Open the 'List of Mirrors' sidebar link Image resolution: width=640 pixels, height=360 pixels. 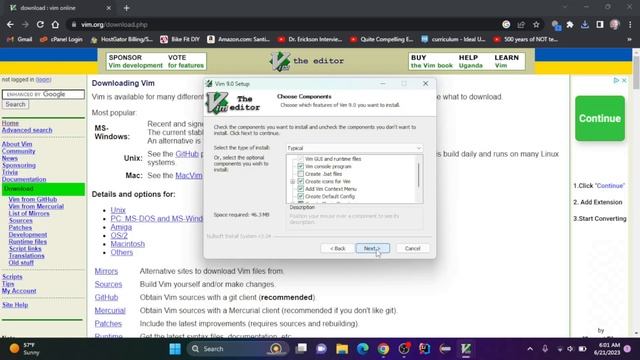tap(29, 213)
